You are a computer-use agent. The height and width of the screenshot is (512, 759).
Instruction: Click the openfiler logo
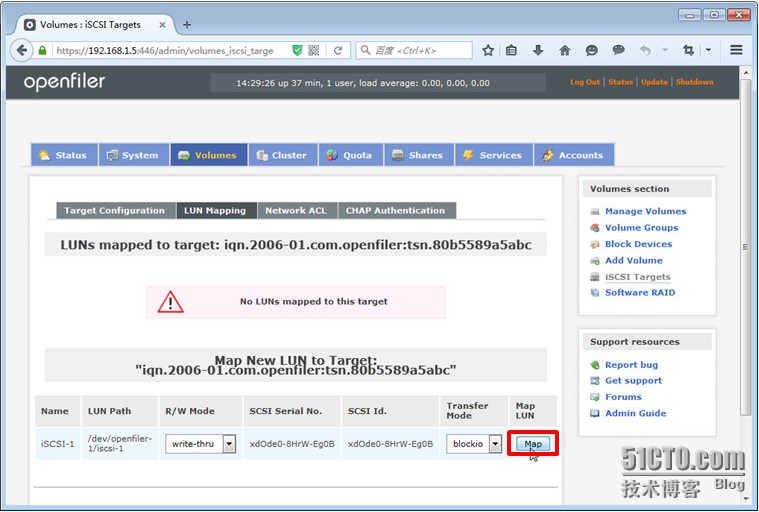click(x=64, y=82)
